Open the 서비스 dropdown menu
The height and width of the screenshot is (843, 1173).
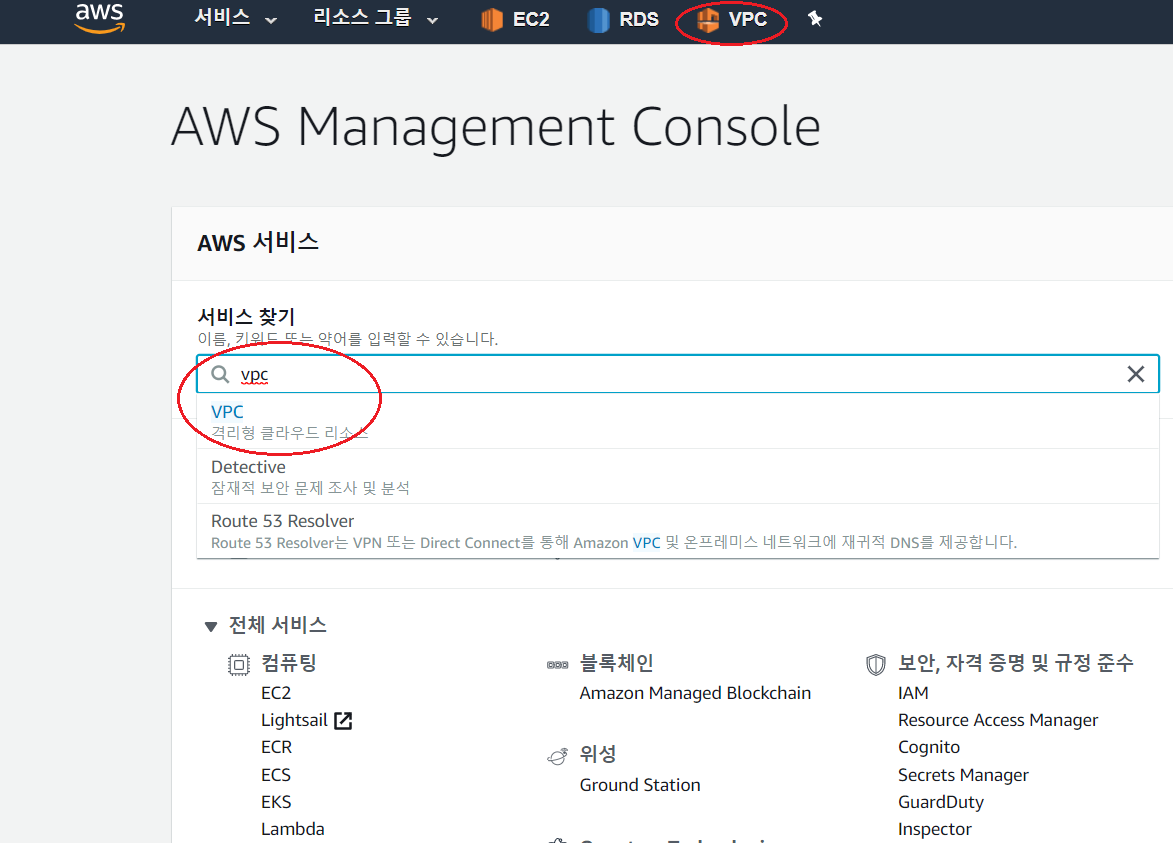tap(236, 18)
